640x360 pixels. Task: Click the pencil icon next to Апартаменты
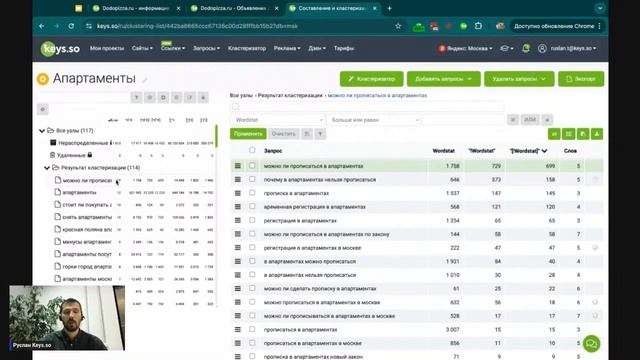tap(144, 80)
